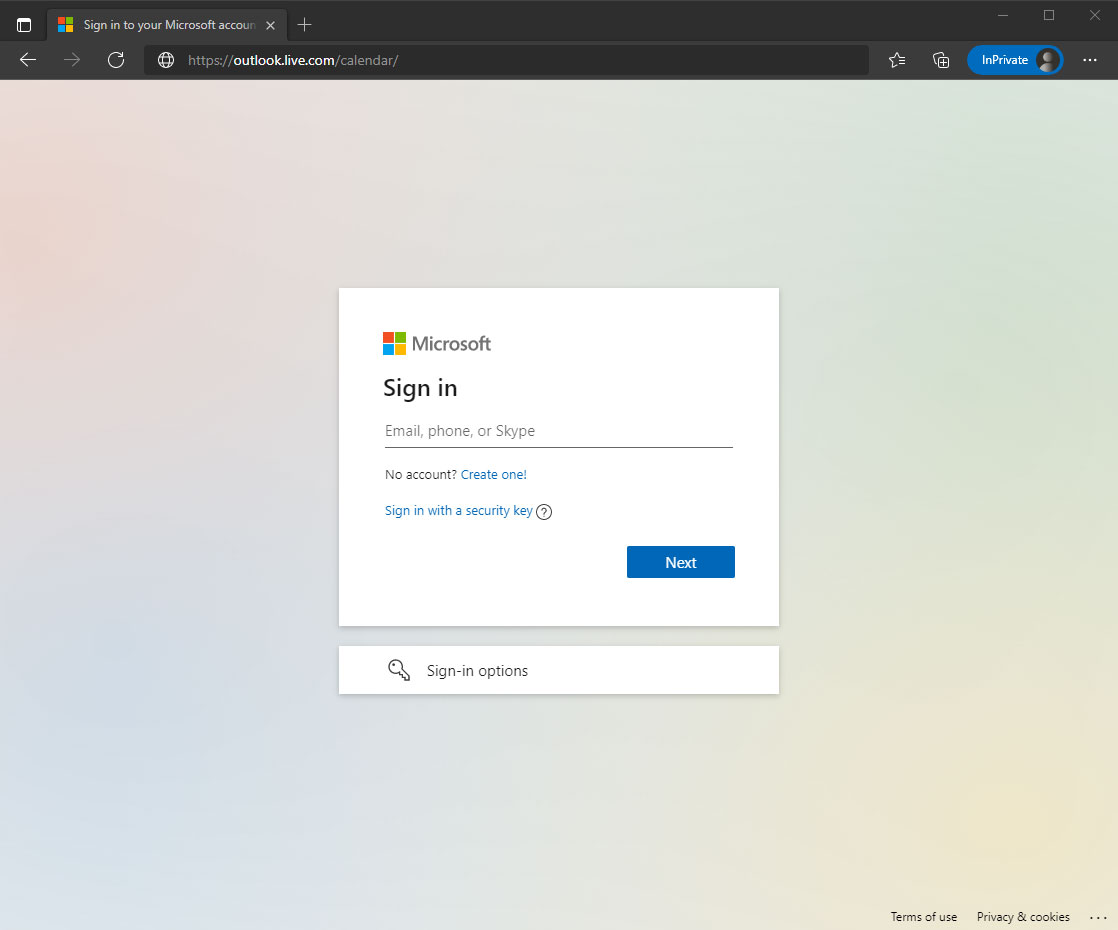View site information globe icon
The image size is (1118, 930).
click(166, 60)
